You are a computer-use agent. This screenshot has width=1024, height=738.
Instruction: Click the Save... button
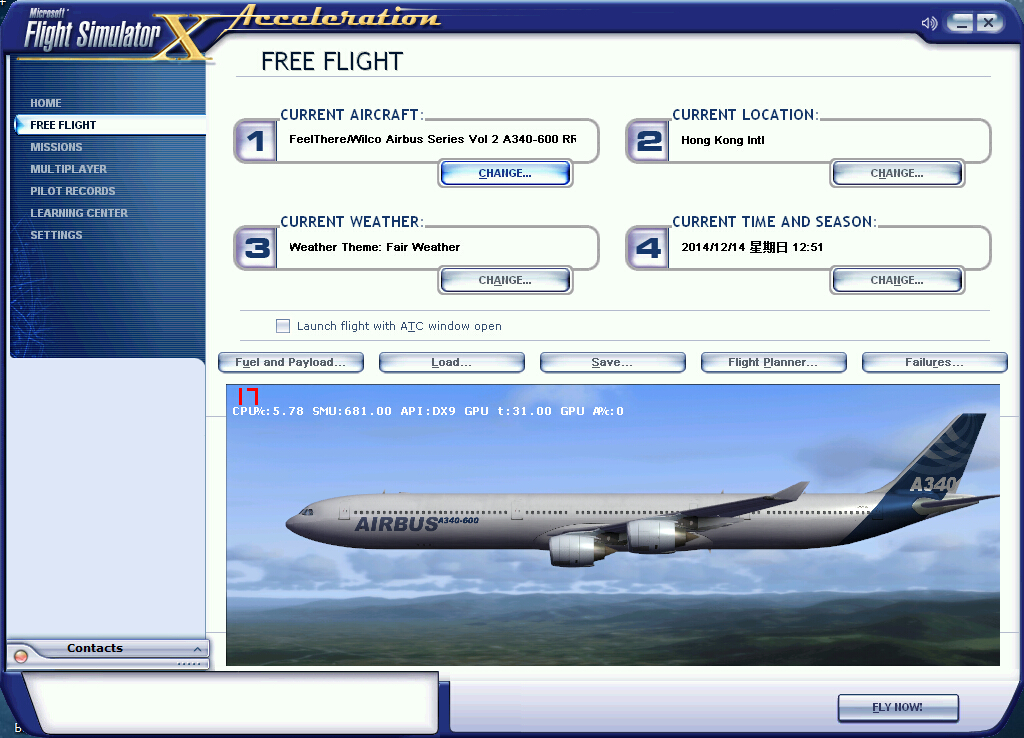pyautogui.click(x=613, y=362)
